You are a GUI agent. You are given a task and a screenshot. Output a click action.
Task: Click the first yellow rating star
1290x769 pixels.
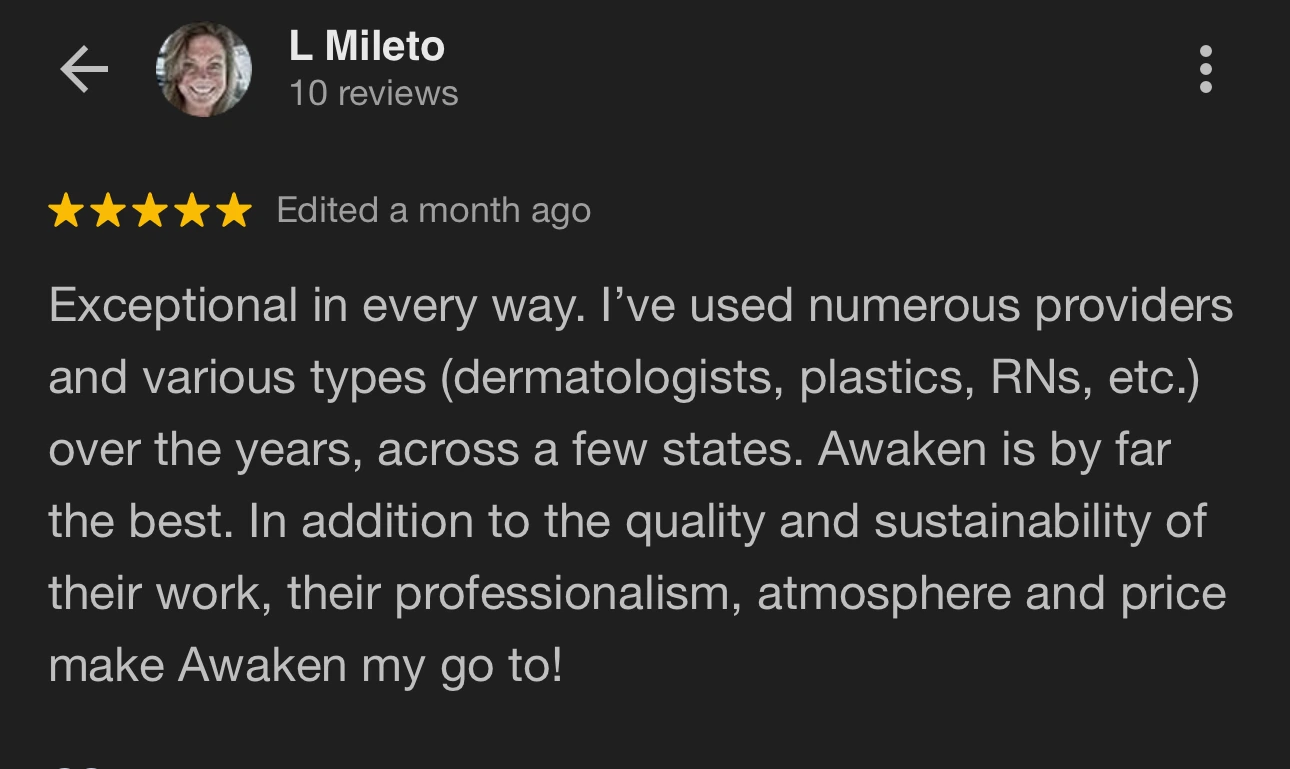click(66, 211)
